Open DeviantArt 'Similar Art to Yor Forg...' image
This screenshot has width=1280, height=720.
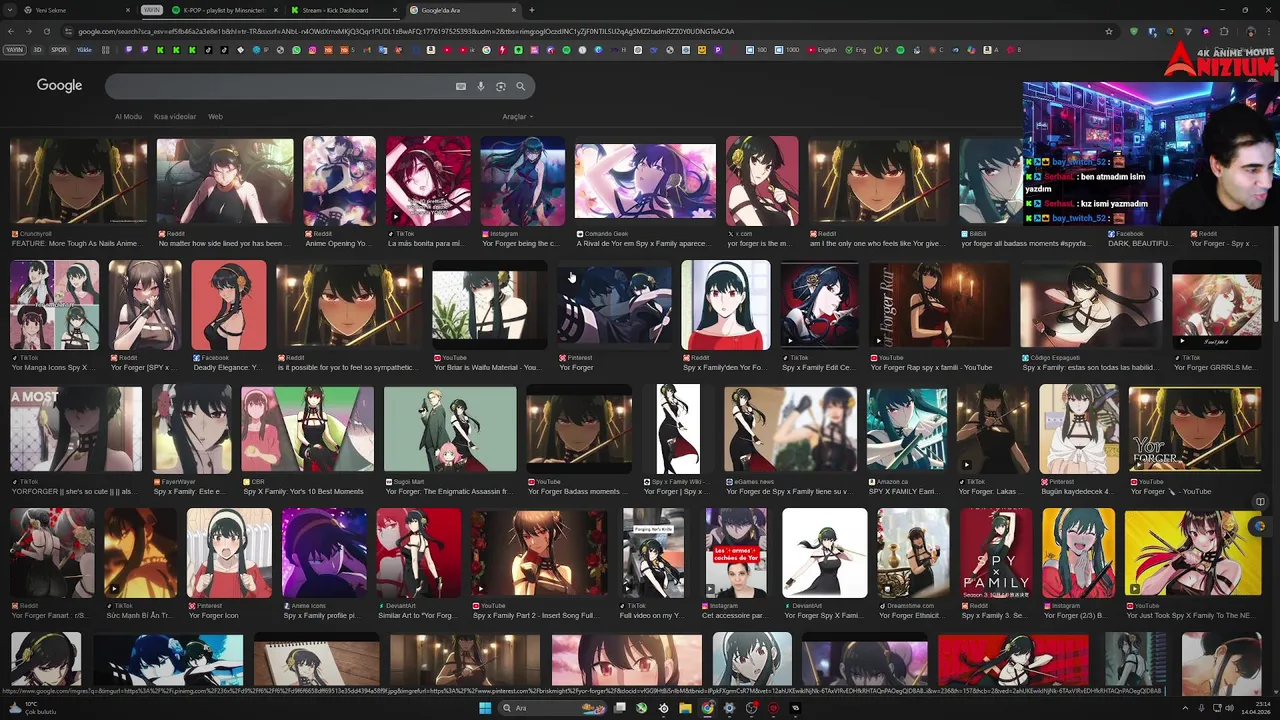pos(419,553)
